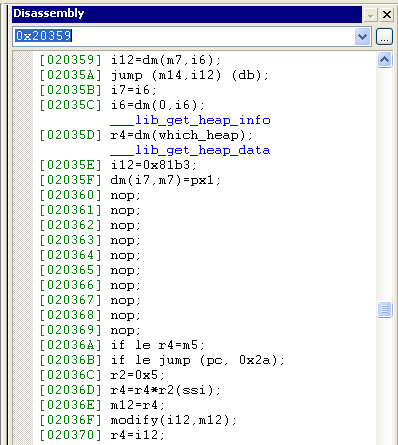Select instruction dm(i7,m7)=px1;
398x445 pixels.
coord(166,180)
